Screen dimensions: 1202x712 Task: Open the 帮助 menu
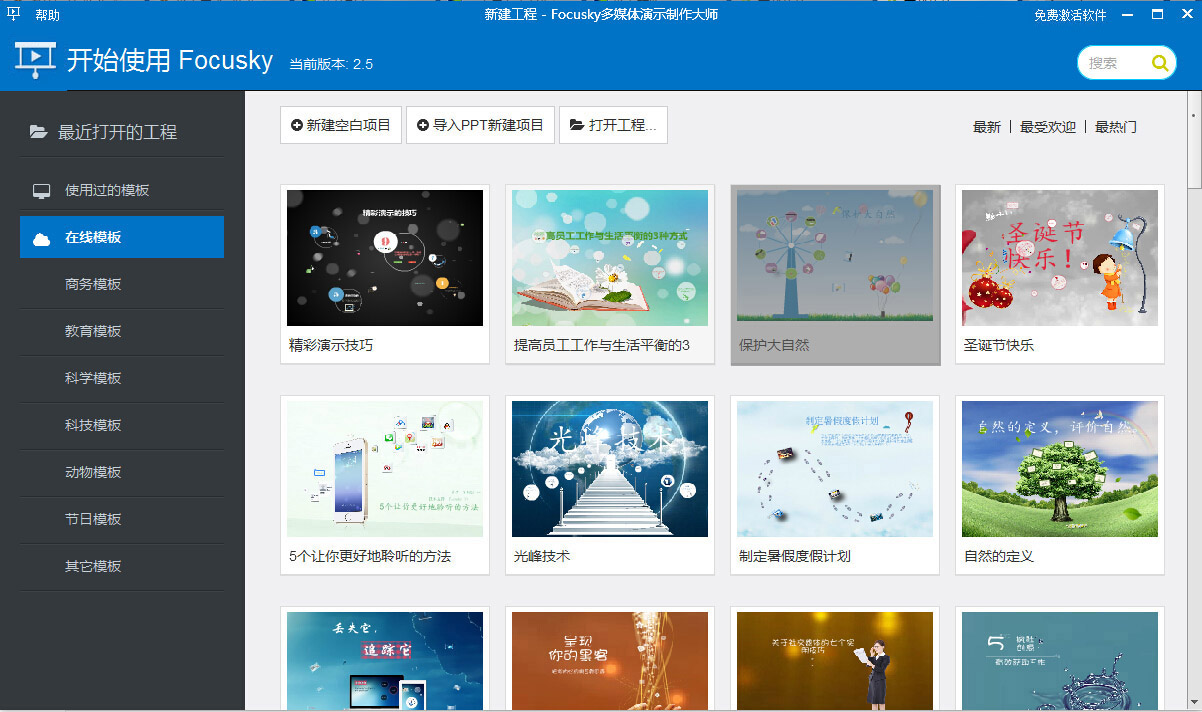pos(47,15)
